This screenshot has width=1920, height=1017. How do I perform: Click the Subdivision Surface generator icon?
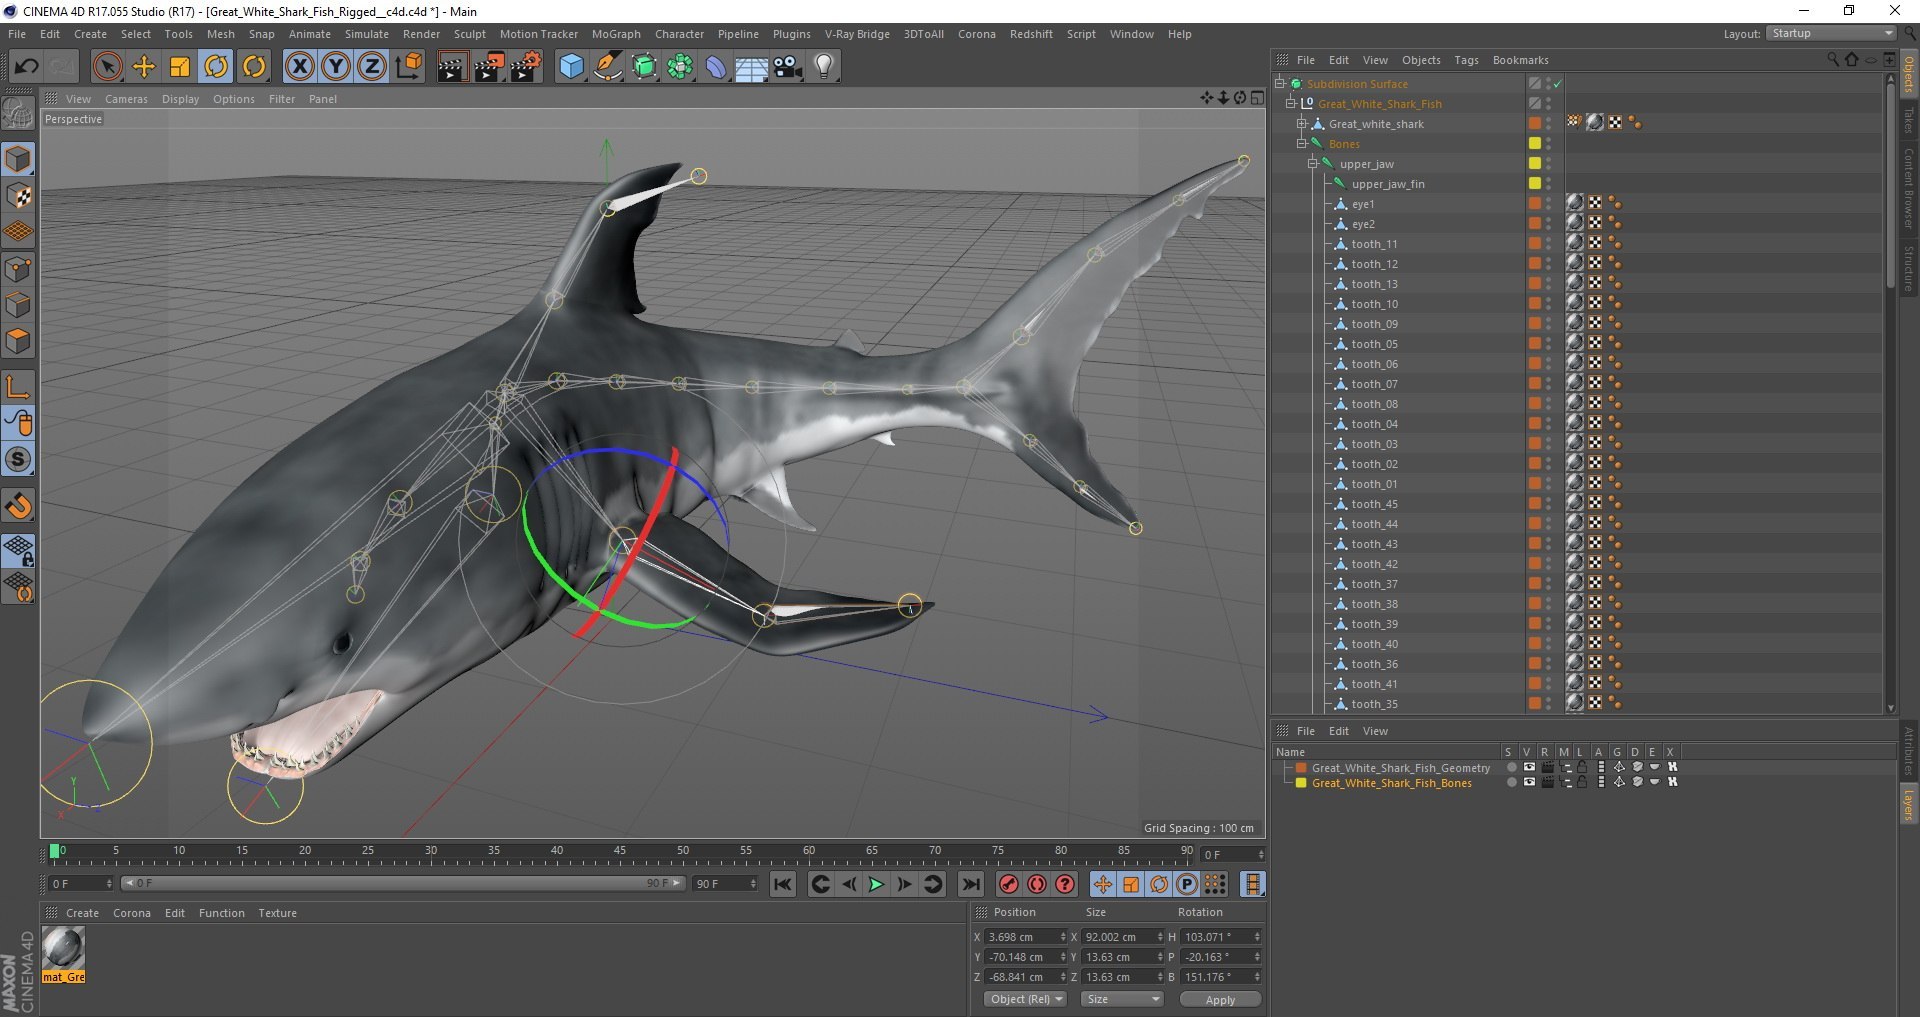644,67
